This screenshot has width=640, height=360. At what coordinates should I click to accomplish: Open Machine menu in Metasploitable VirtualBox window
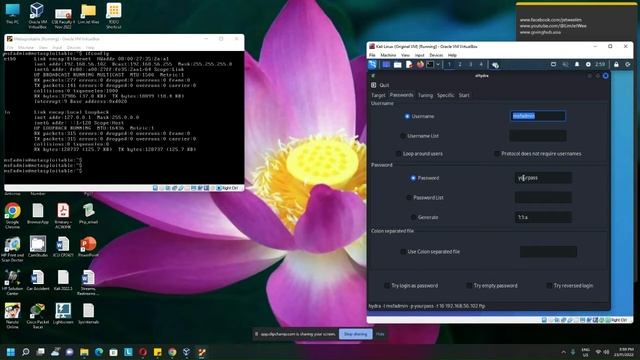[x=26, y=48]
